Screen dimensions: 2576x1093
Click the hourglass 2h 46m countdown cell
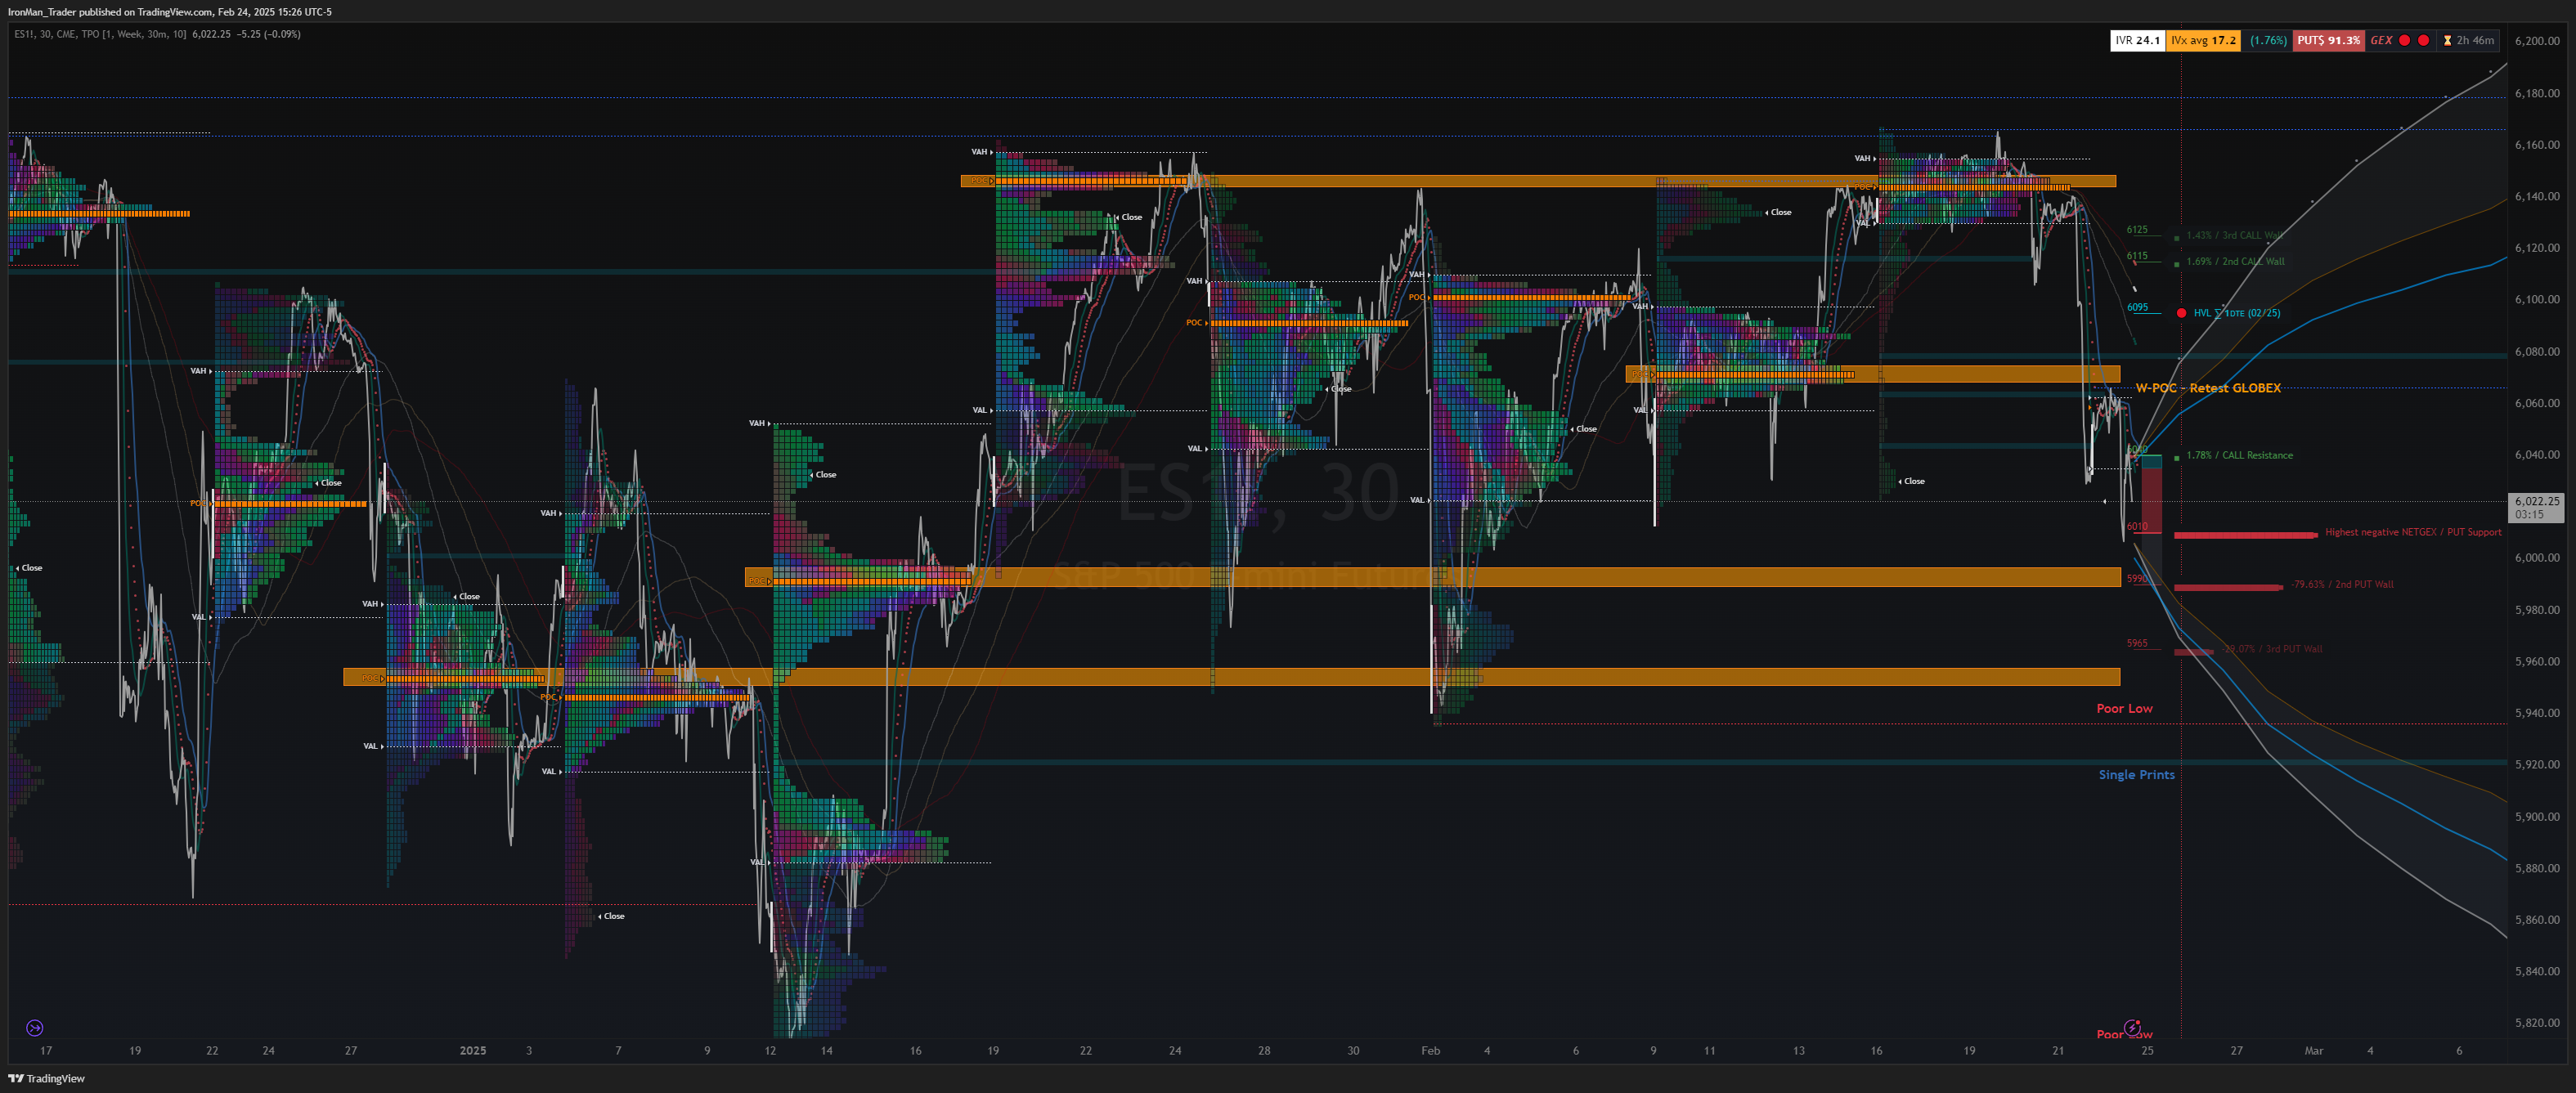[2468, 40]
